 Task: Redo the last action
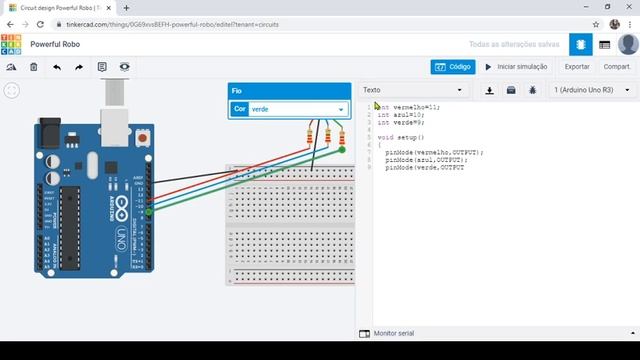point(79,67)
